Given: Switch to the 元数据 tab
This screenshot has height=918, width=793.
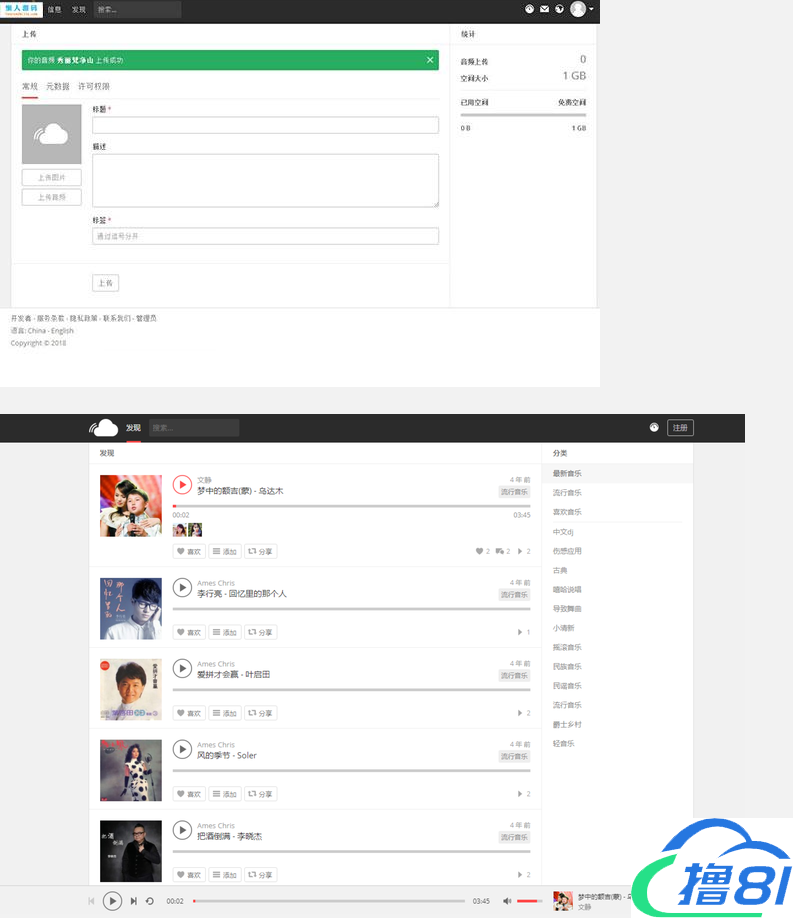Looking at the screenshot, I should [x=58, y=87].
